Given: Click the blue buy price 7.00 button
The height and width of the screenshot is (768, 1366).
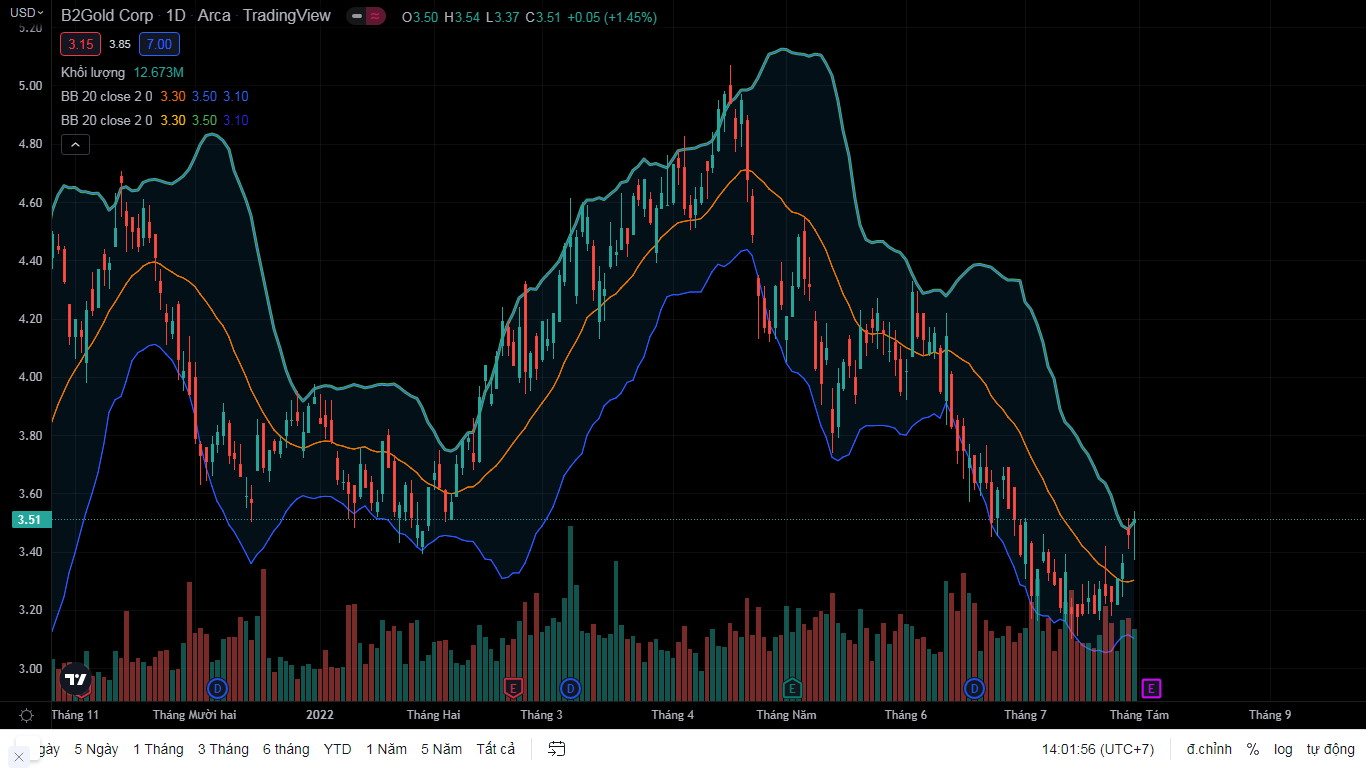Looking at the screenshot, I should coord(159,44).
